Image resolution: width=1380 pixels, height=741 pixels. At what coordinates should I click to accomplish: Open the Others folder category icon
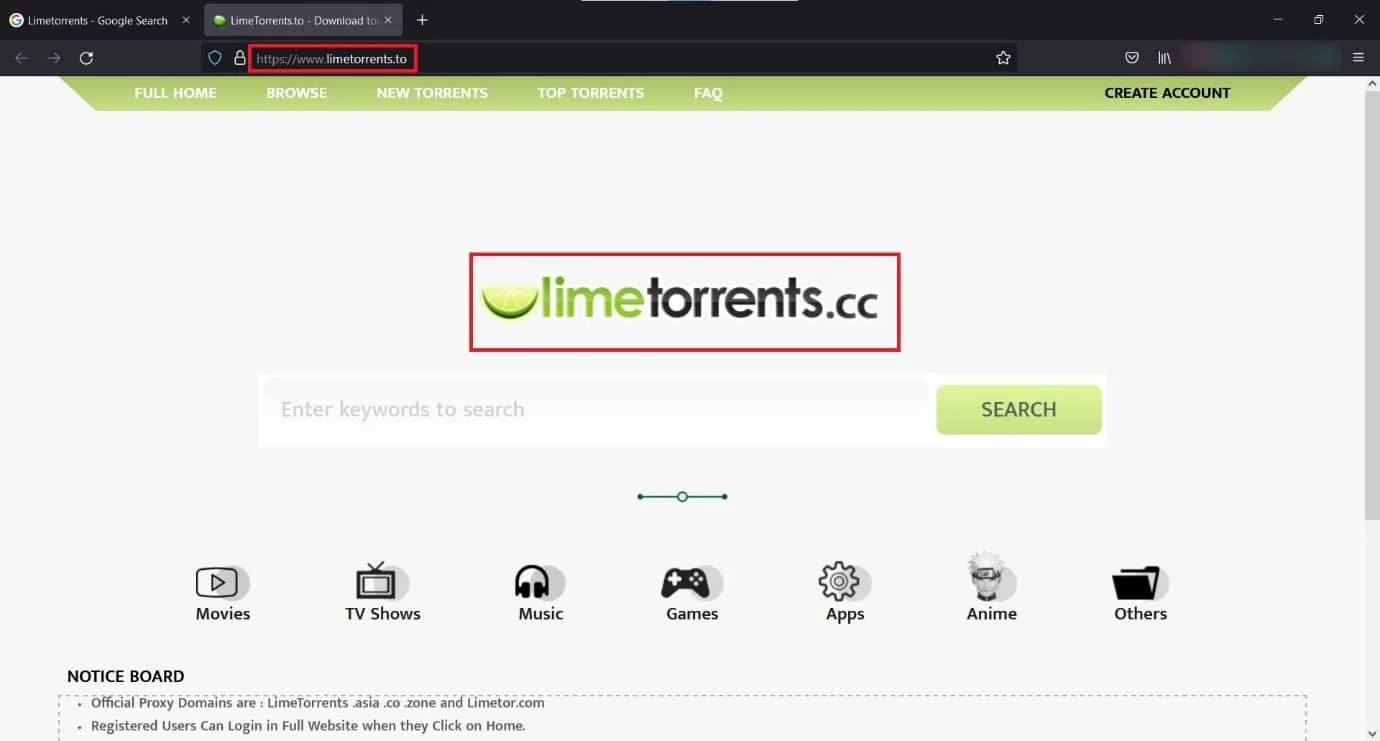[x=1139, y=582]
